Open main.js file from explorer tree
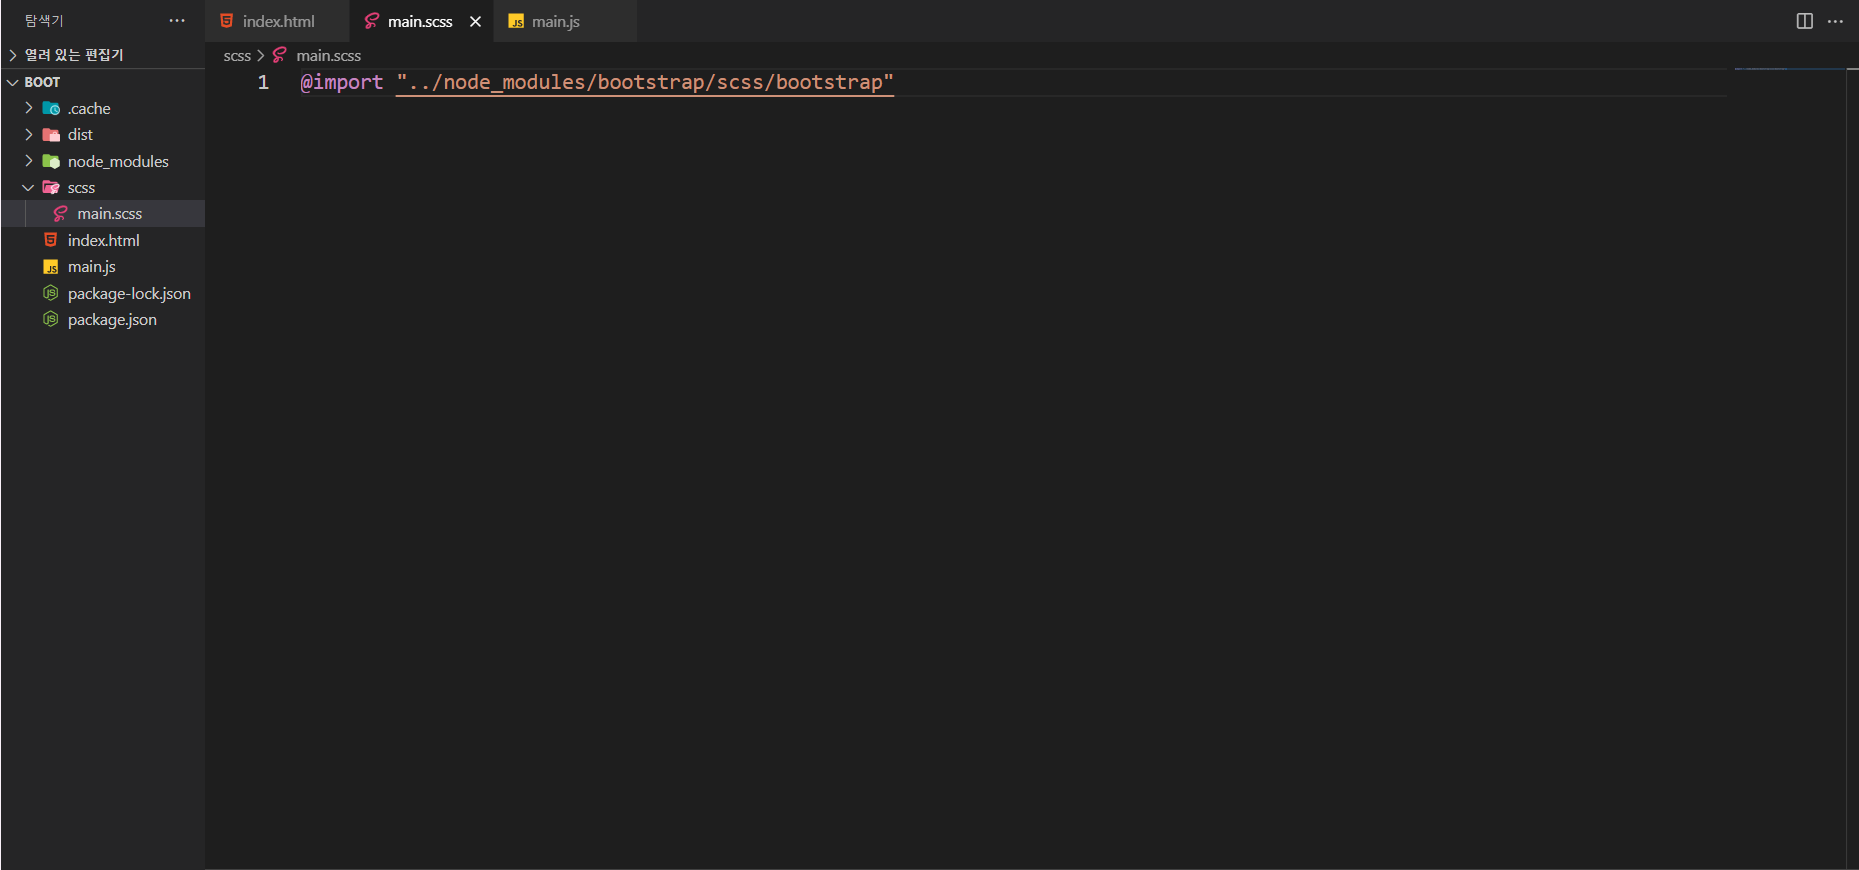 pyautogui.click(x=91, y=267)
